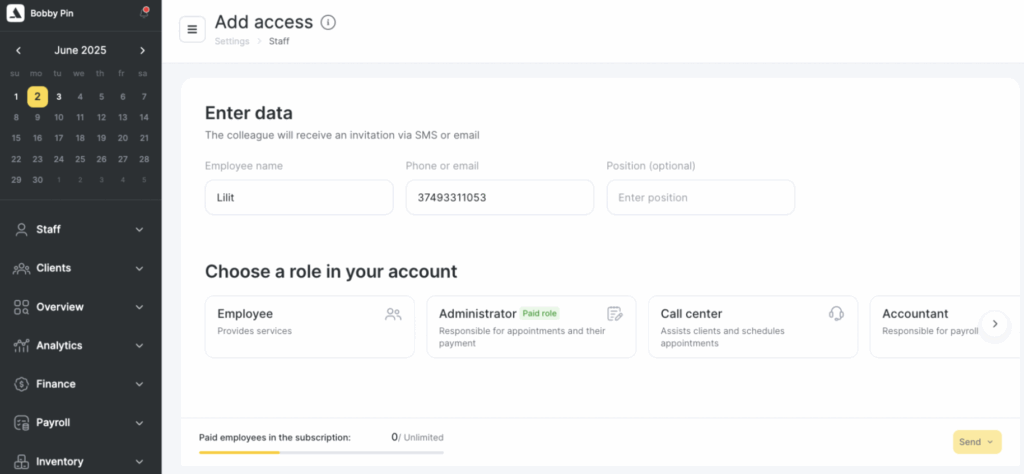
Task: Open the Inventory sidebar menu
Action: point(80,461)
